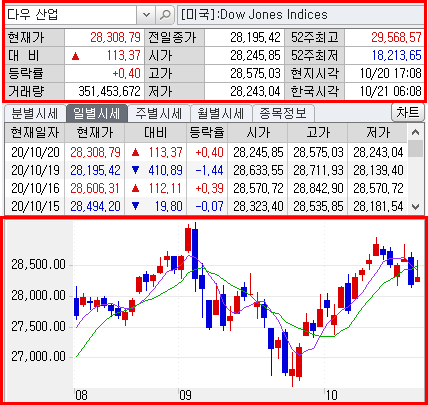This screenshot has height=405, width=428.
Task: Click the scrollbar up arrow in table
Action: click(x=415, y=132)
